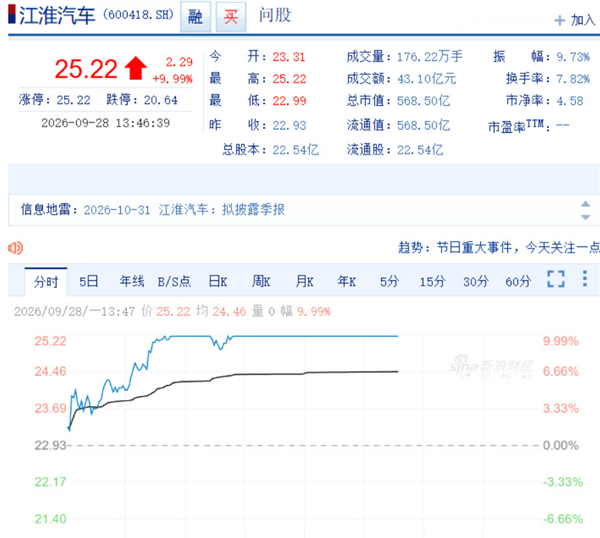Click the 总市值 value 568.50亿
This screenshot has height=538, width=600.
tap(423, 101)
